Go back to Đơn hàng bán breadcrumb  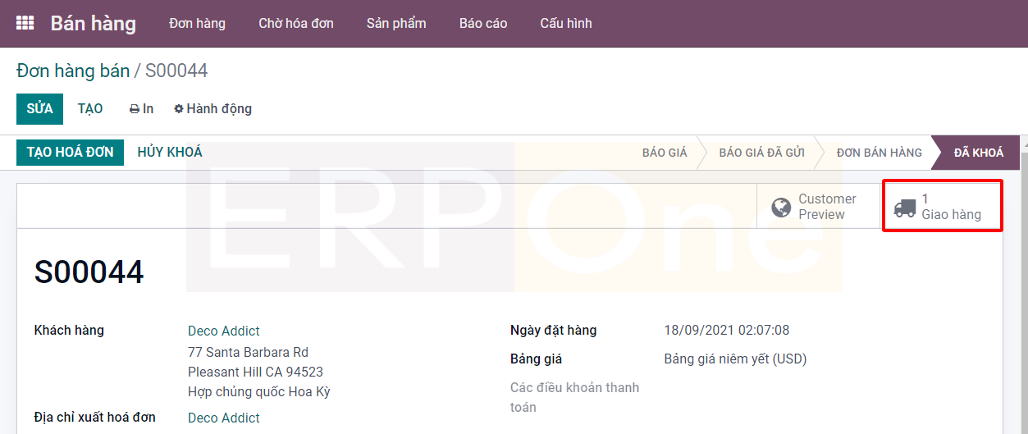(x=73, y=71)
